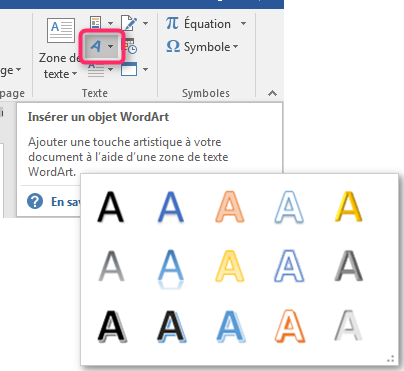This screenshot has width=404, height=371.
Task: Click the blue question mark help icon
Action: pos(35,201)
